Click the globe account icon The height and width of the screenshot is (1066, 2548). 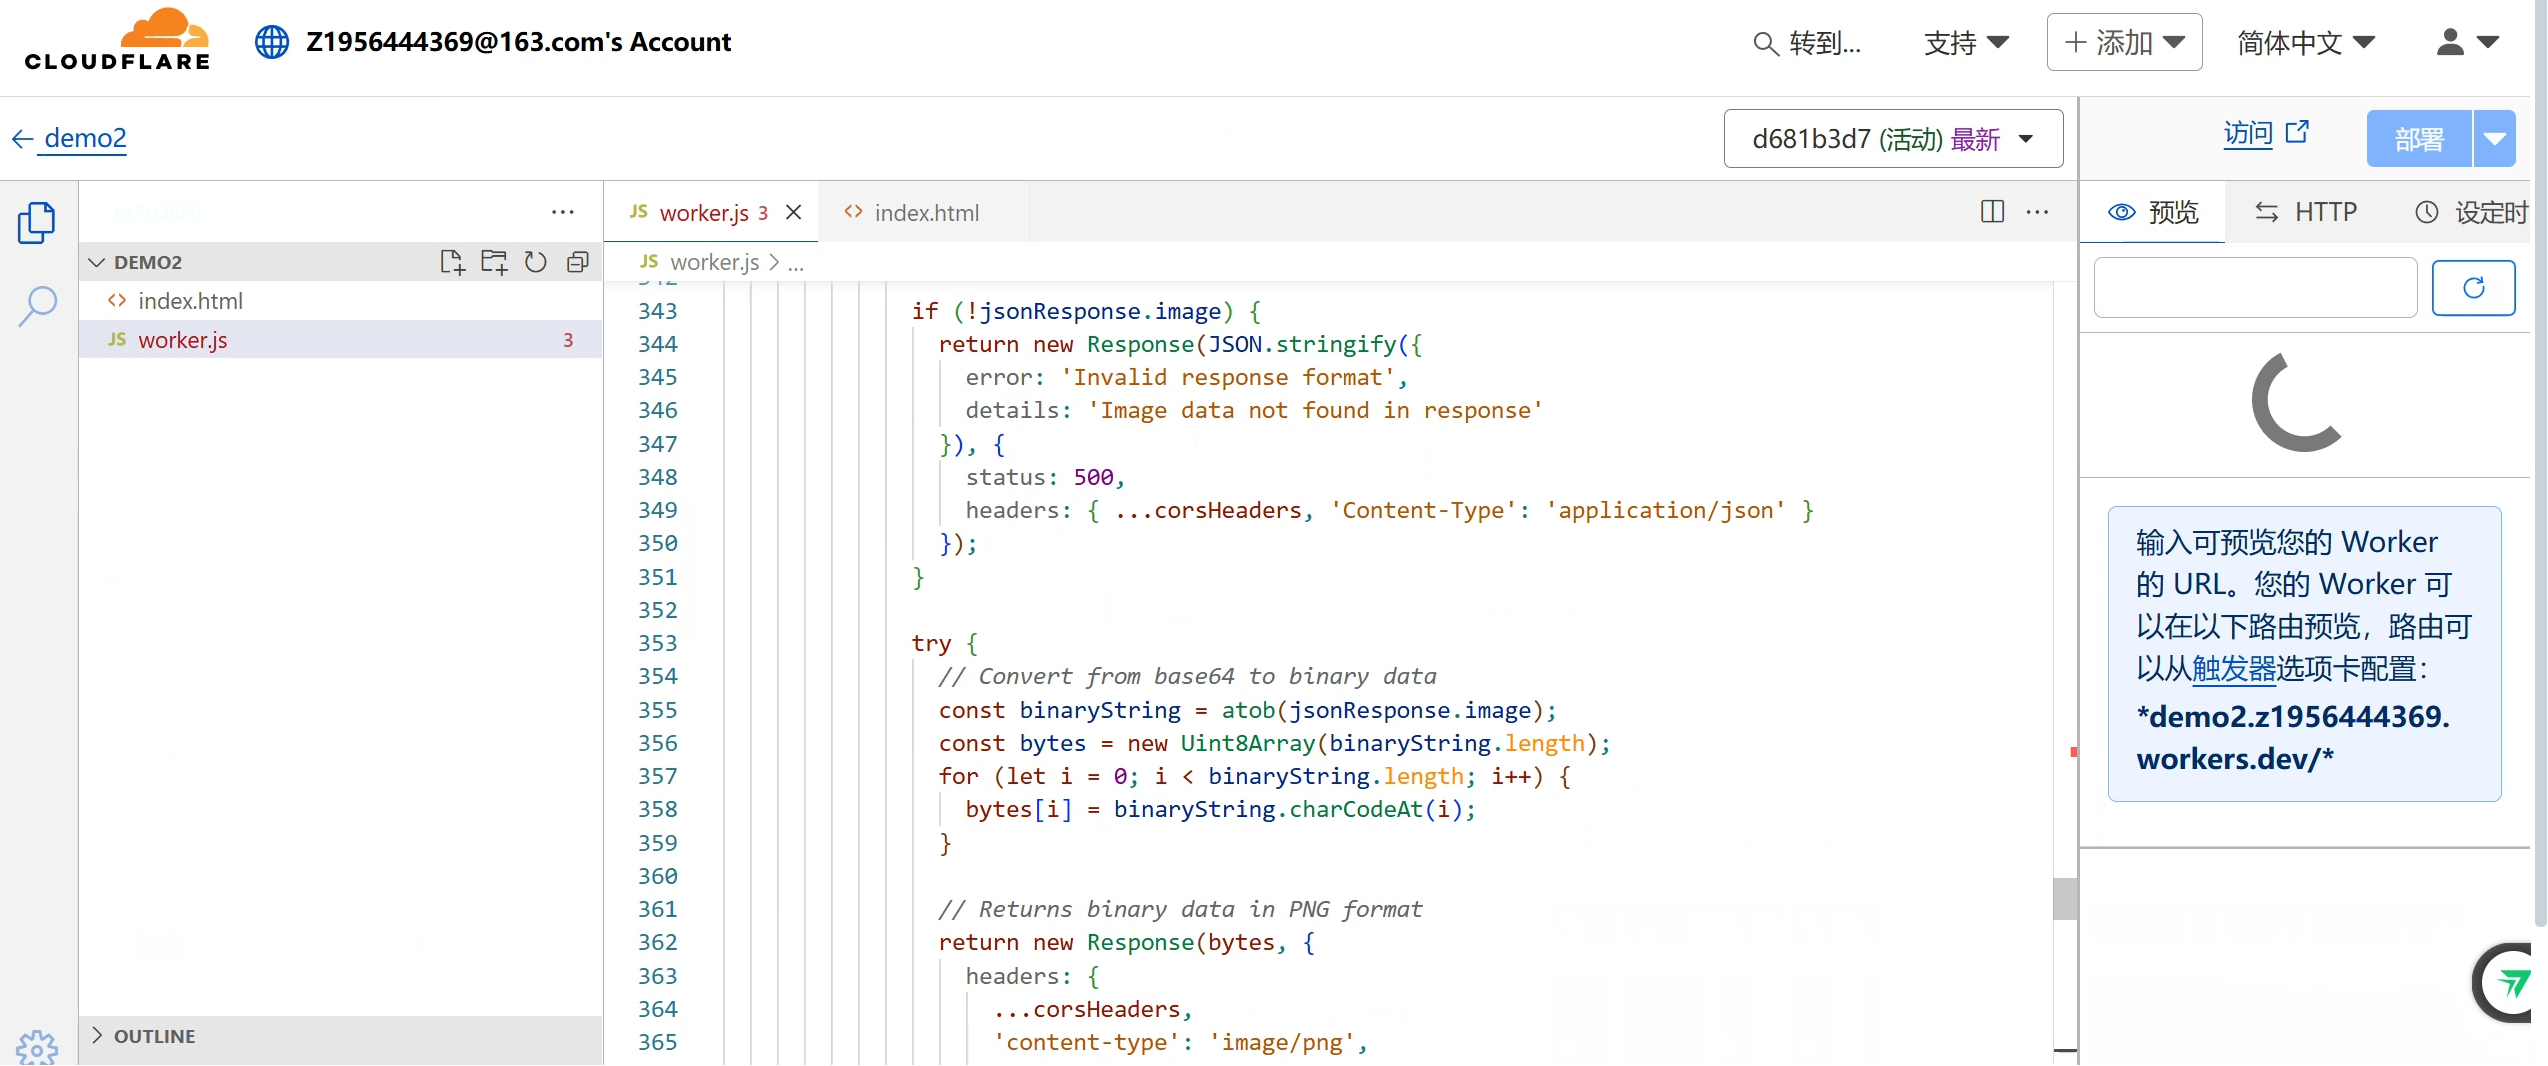pos(271,42)
